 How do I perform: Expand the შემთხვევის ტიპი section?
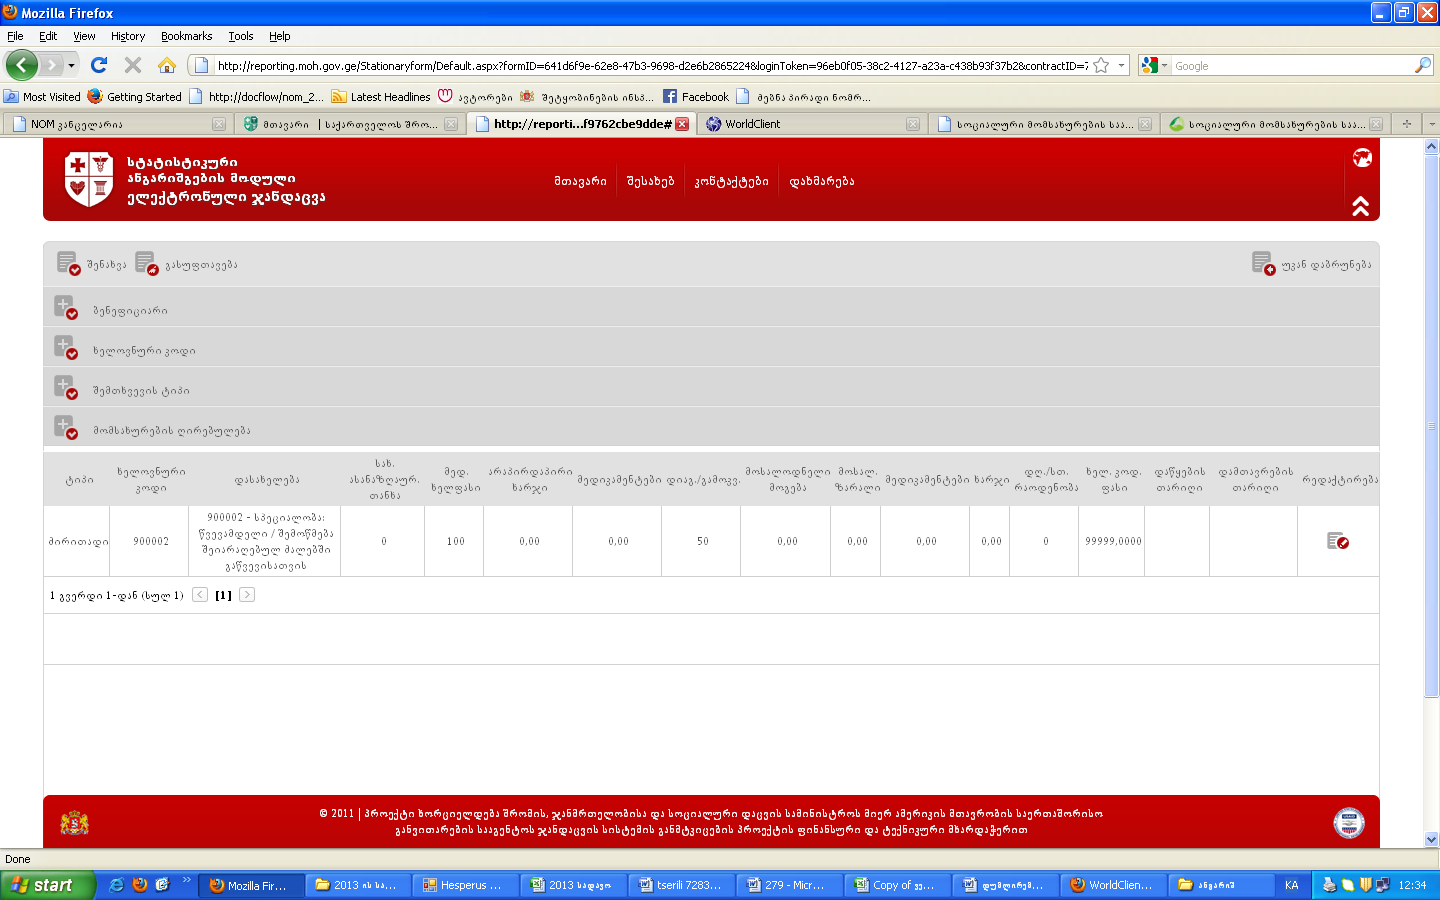pyautogui.click(x=66, y=388)
